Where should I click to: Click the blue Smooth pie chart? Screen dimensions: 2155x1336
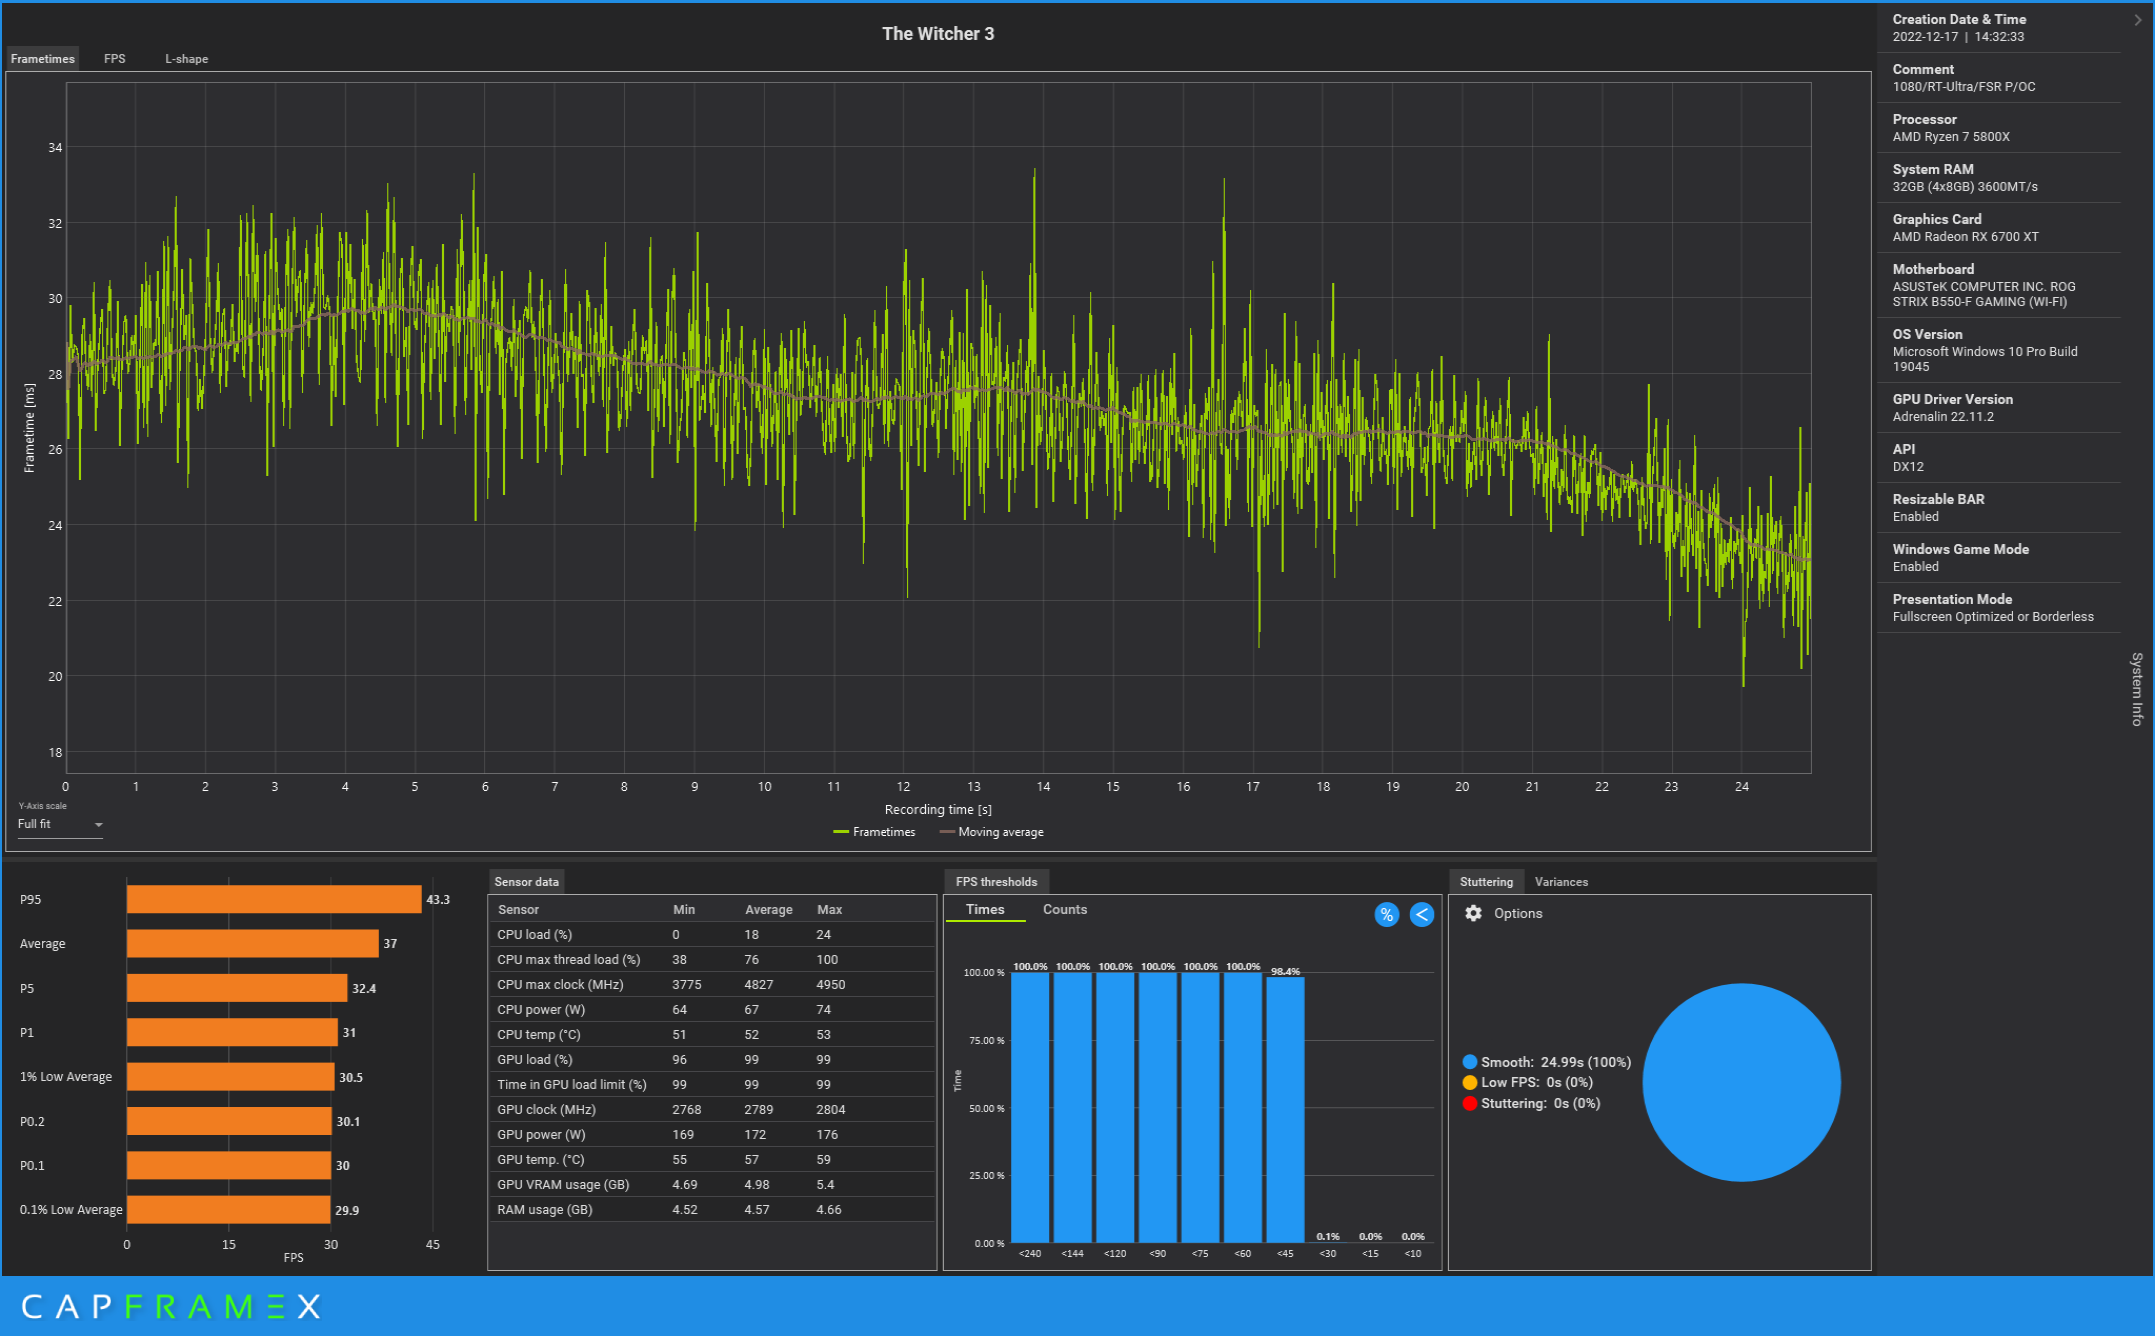point(1741,1082)
